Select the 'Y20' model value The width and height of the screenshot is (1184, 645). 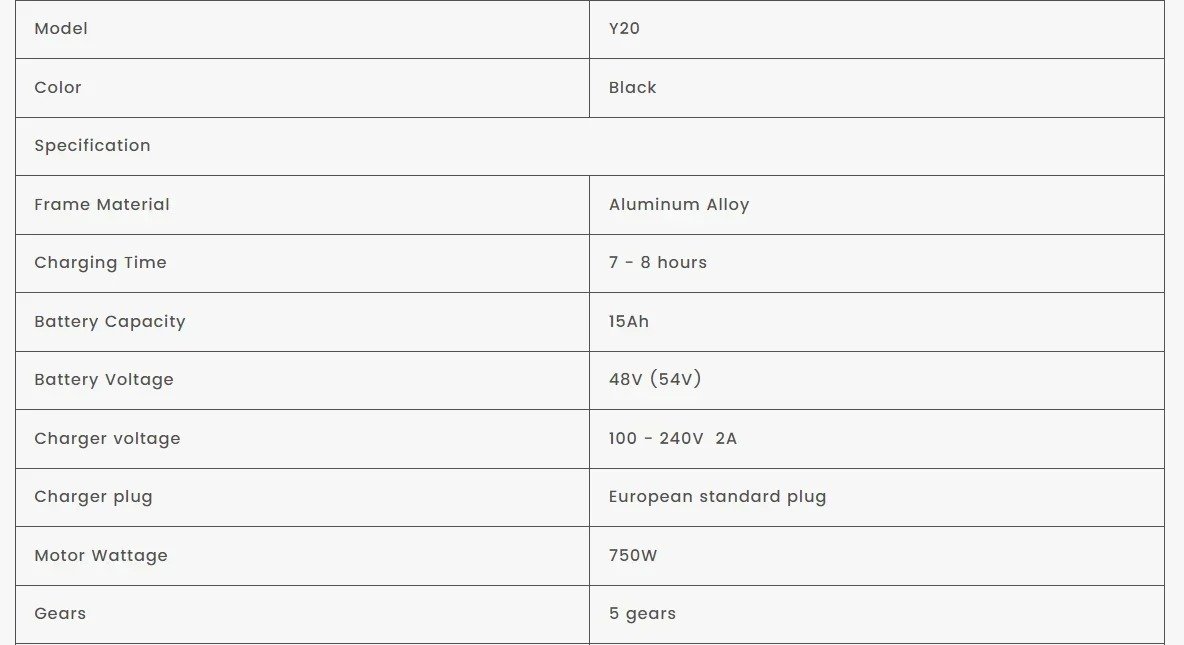click(x=624, y=29)
